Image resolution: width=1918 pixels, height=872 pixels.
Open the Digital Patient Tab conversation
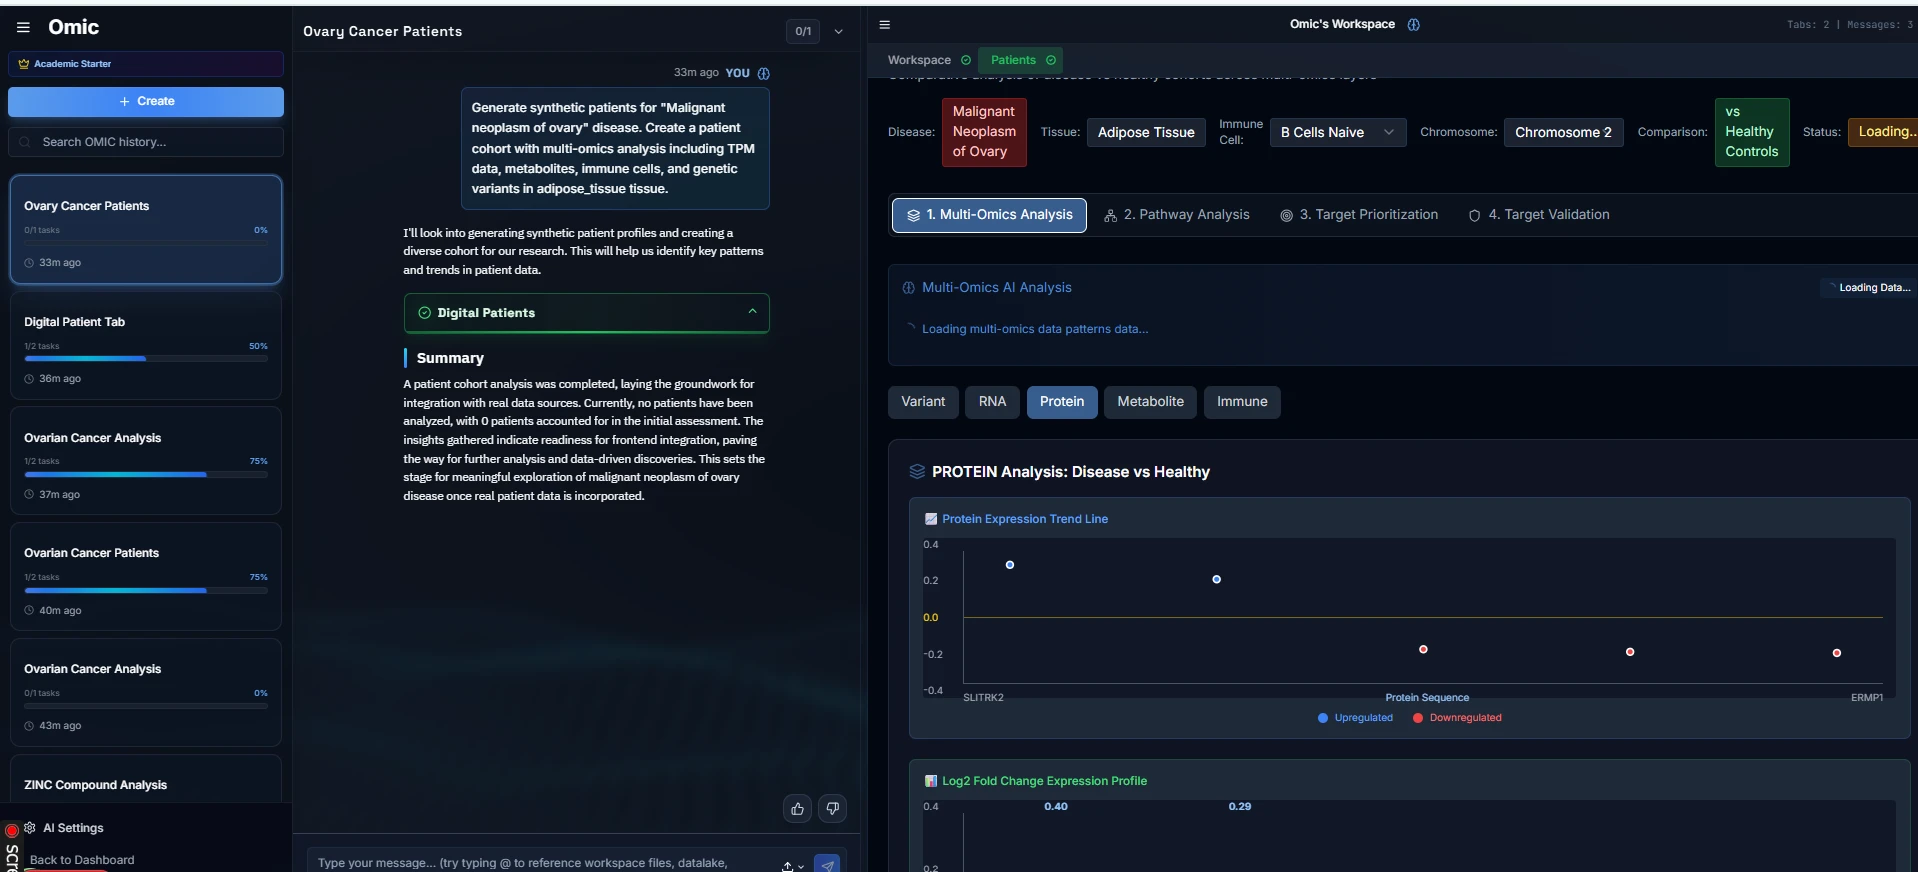point(146,346)
